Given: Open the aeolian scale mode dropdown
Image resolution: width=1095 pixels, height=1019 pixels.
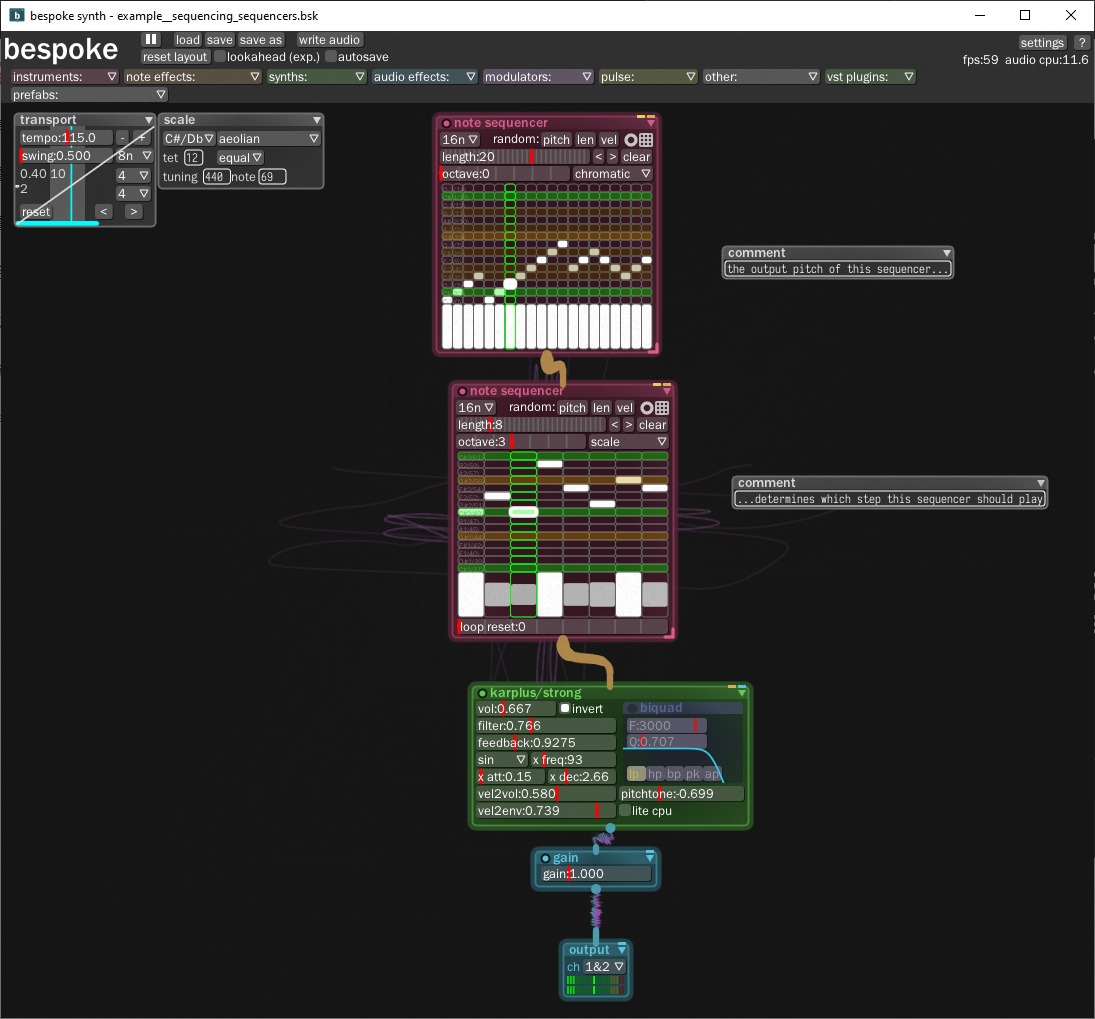Looking at the screenshot, I should coord(268,139).
